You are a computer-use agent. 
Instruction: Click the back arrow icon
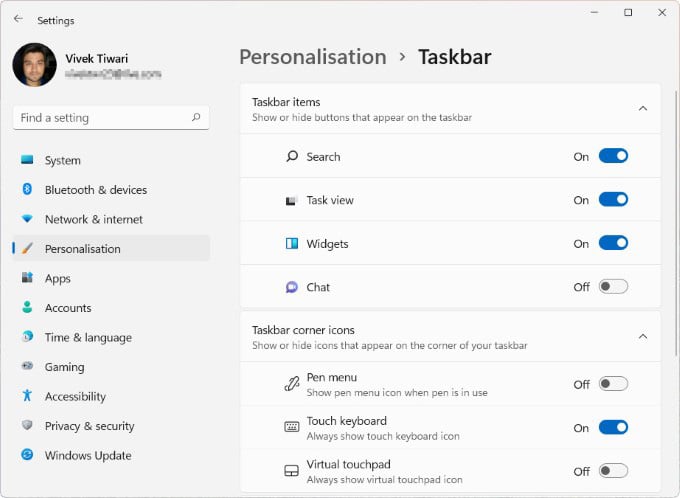click(x=18, y=19)
